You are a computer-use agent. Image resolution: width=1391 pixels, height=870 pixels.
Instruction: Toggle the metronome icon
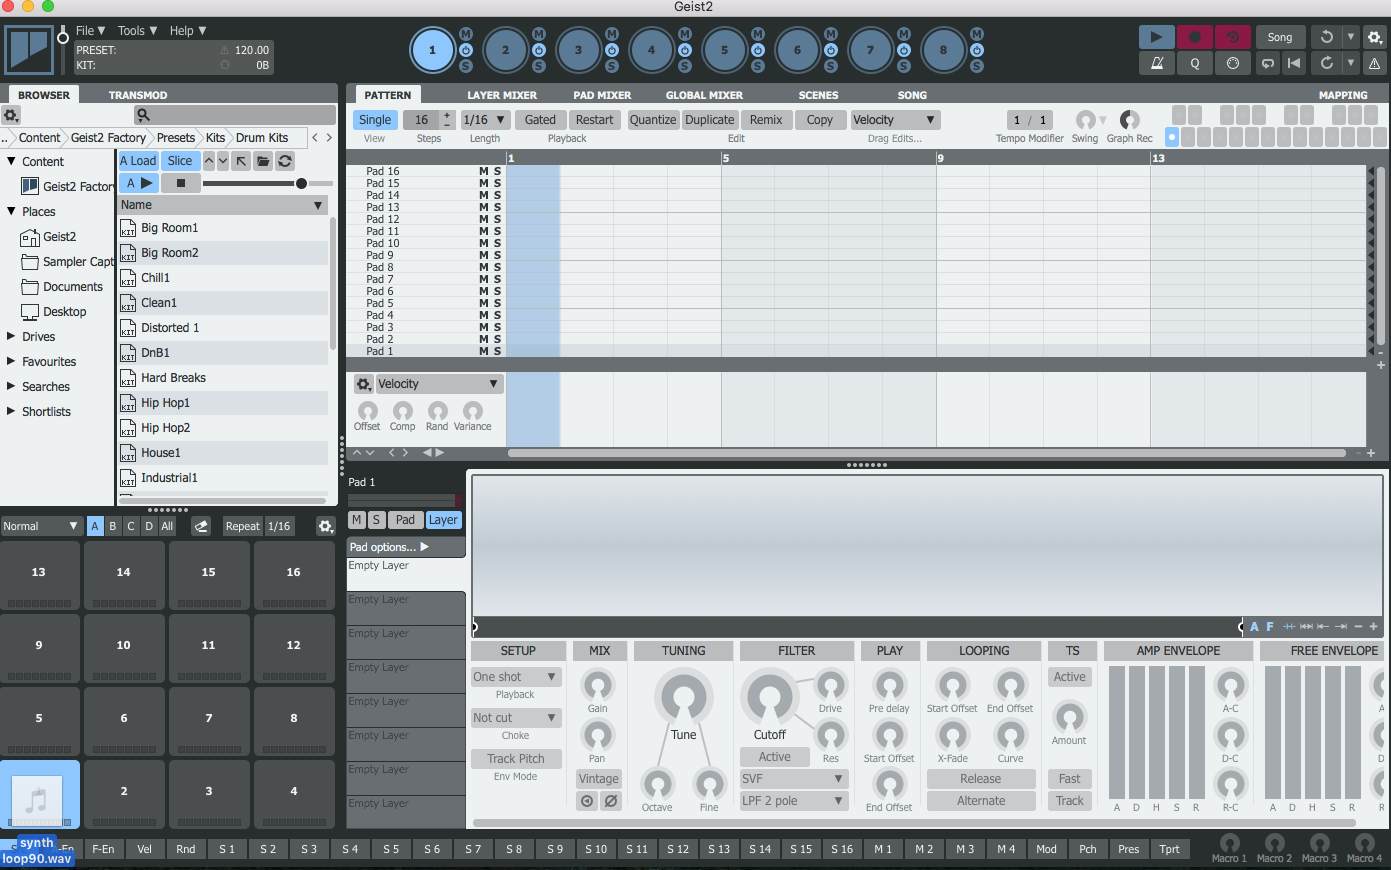point(1157,63)
